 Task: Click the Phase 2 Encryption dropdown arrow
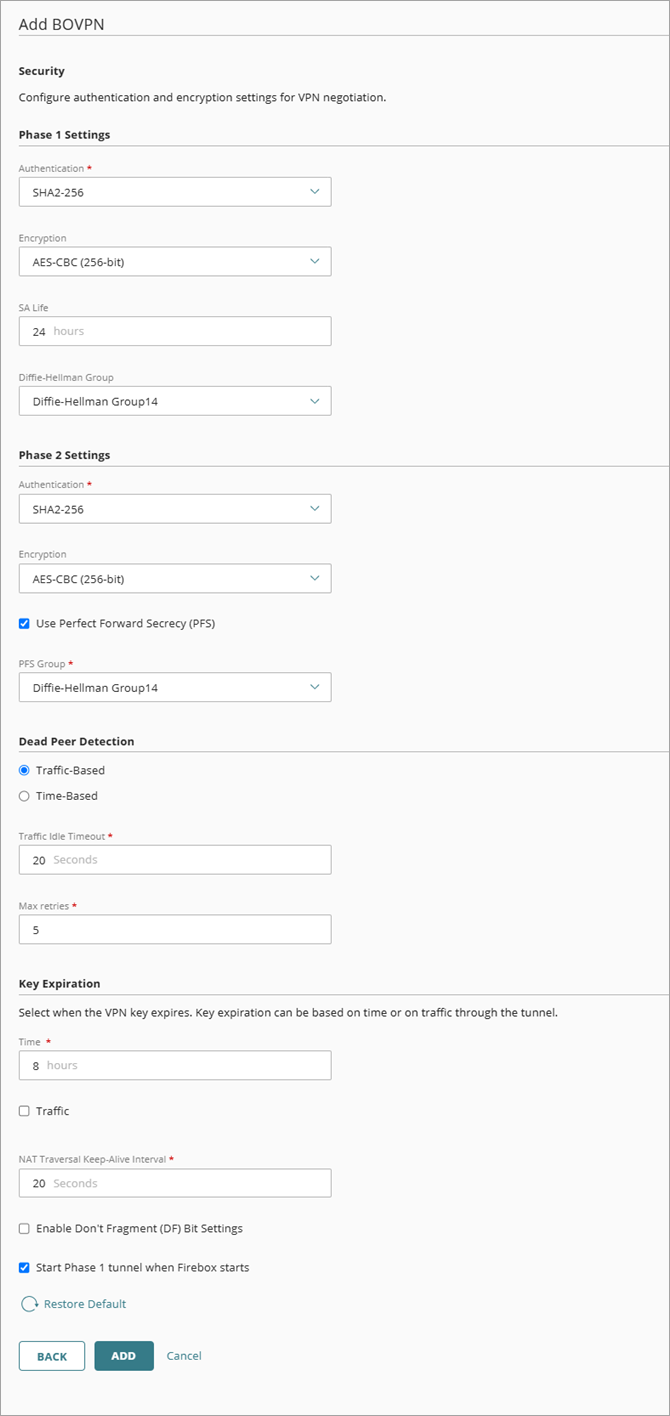click(317, 578)
